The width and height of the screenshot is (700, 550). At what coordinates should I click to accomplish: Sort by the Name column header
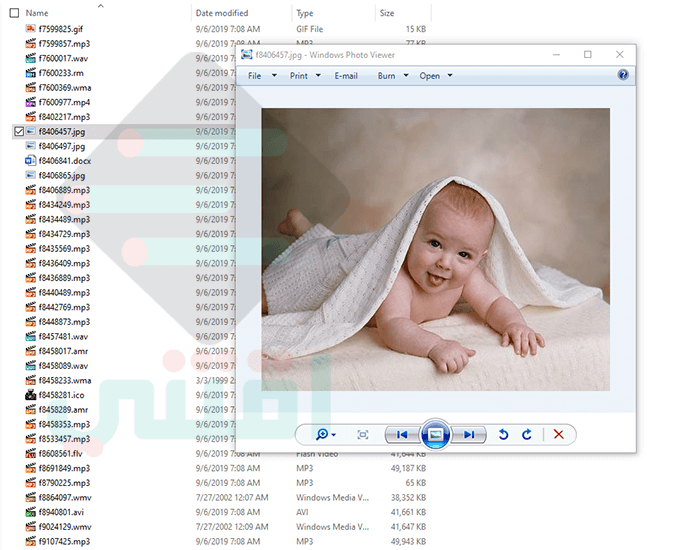pos(37,13)
